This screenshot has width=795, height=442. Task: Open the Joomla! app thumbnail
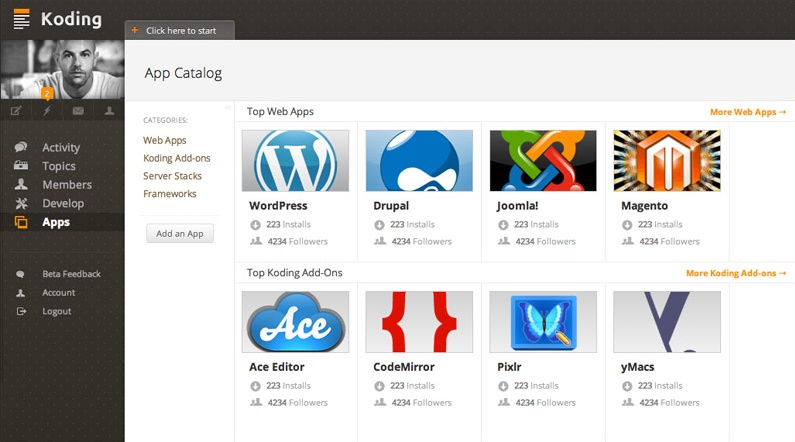coord(543,161)
